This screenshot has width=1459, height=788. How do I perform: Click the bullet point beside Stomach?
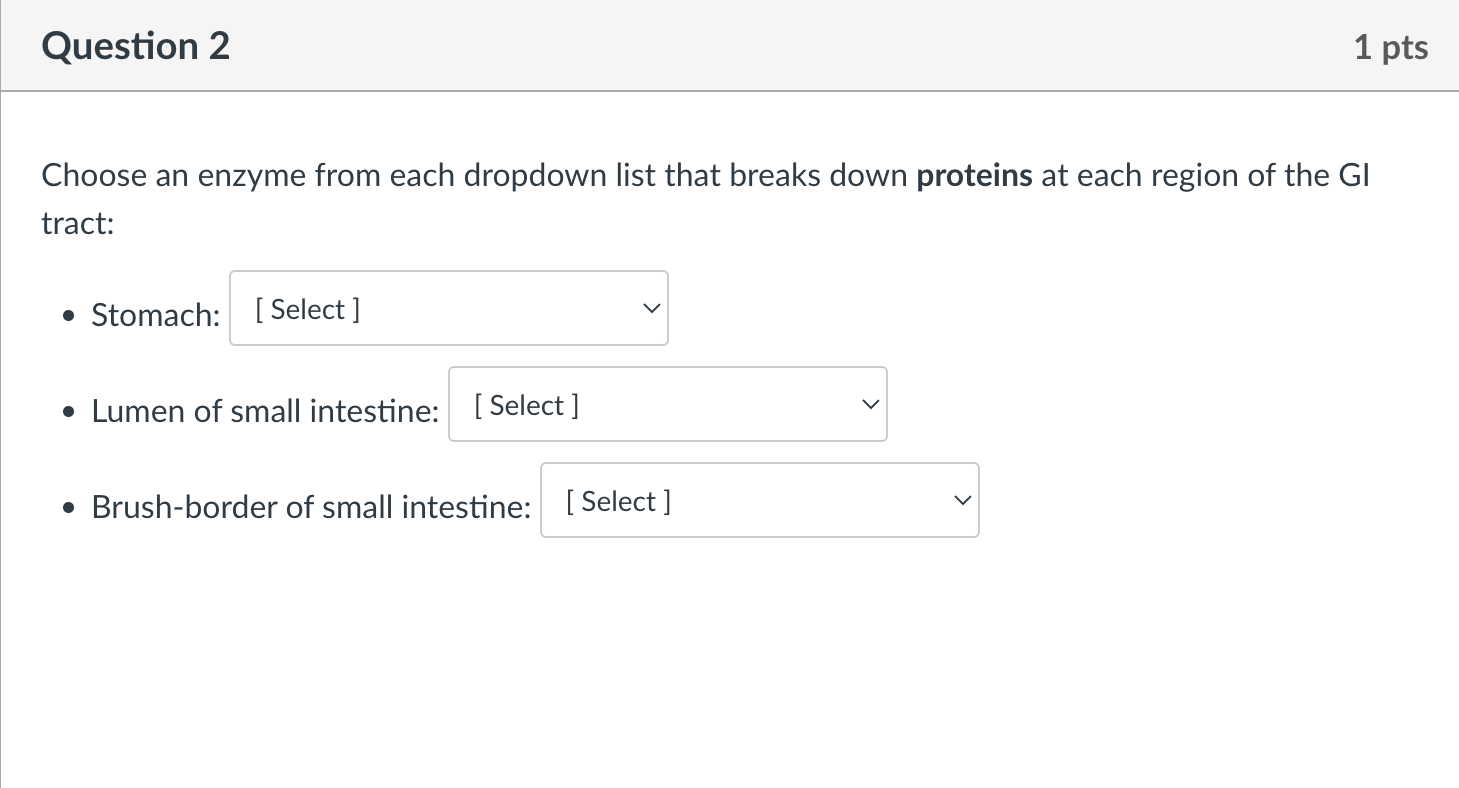68,317
